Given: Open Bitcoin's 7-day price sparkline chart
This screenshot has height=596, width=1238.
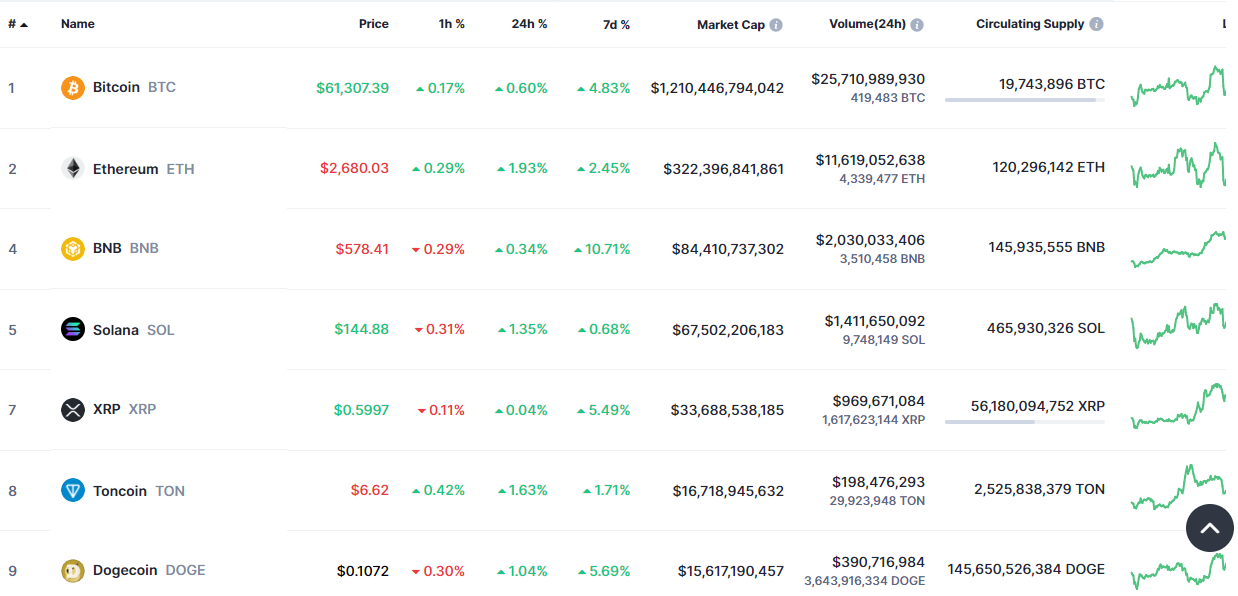Looking at the screenshot, I should pyautogui.click(x=1179, y=86).
